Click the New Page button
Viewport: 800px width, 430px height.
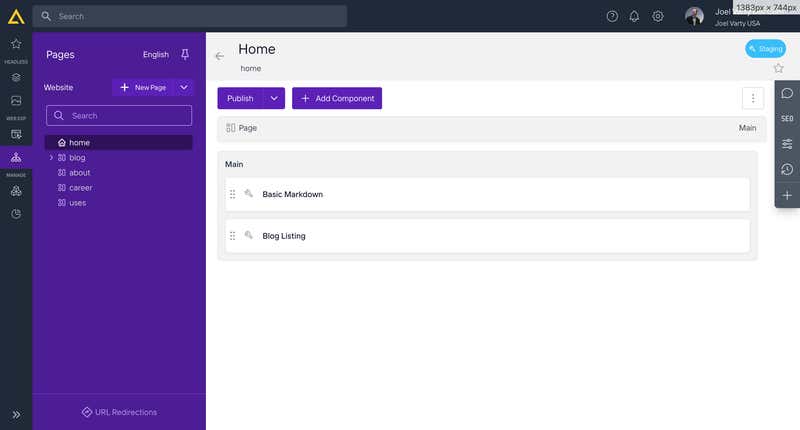point(143,88)
